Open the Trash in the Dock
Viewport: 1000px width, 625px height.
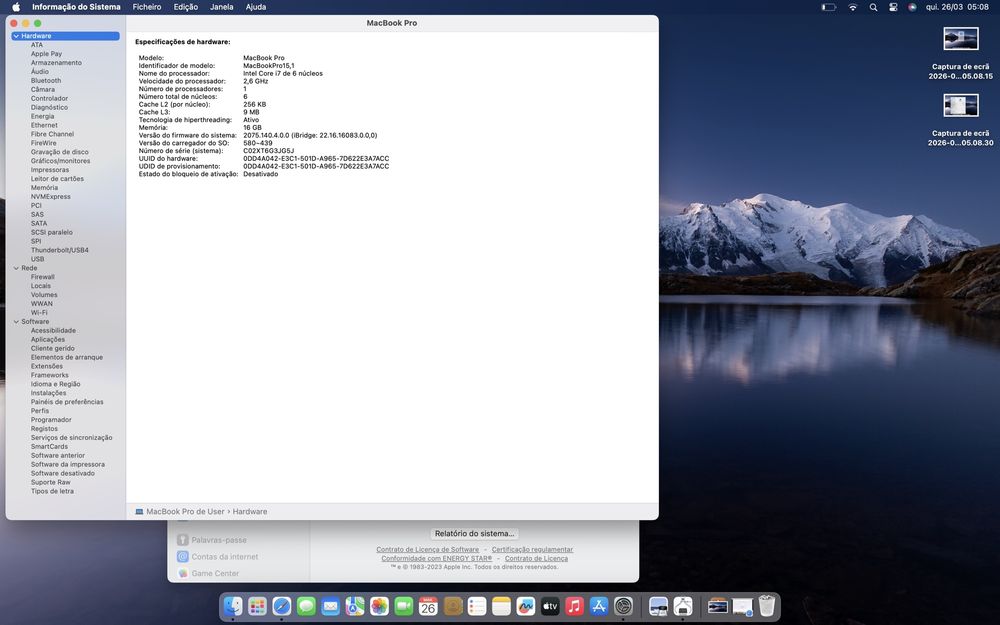click(x=767, y=606)
